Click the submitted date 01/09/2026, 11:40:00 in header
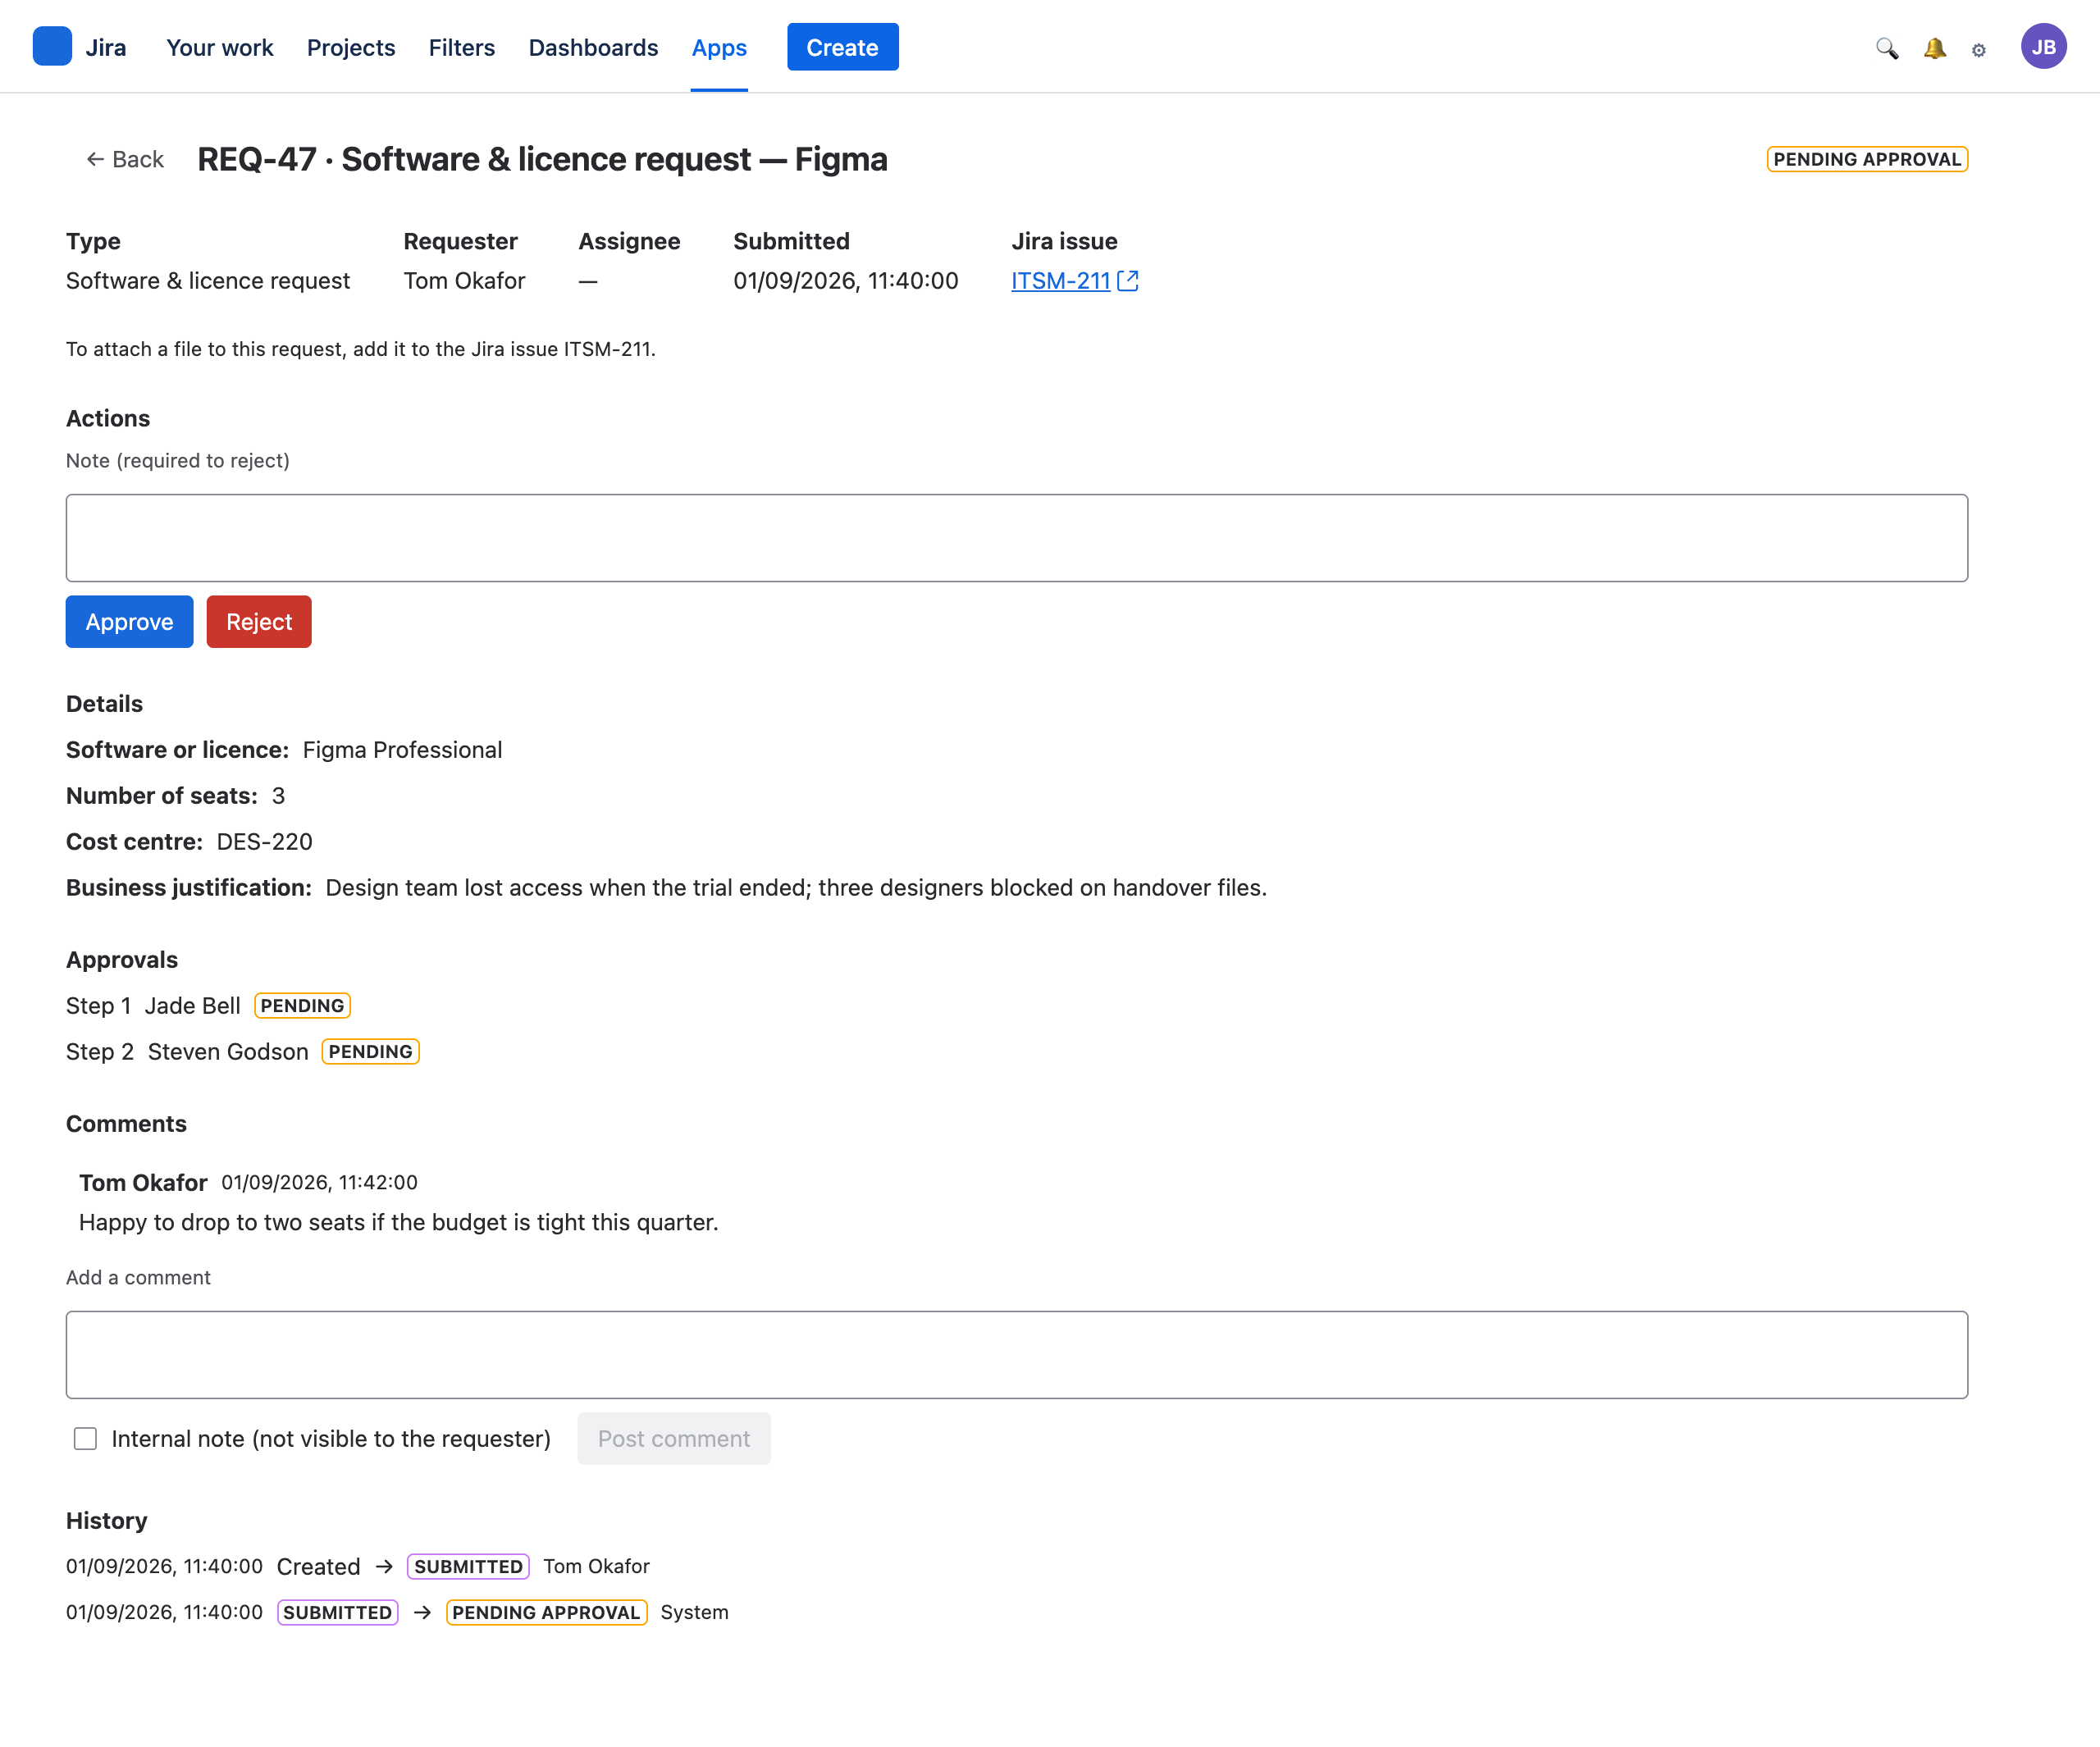Image resolution: width=2100 pixels, height=1747 pixels. click(845, 281)
